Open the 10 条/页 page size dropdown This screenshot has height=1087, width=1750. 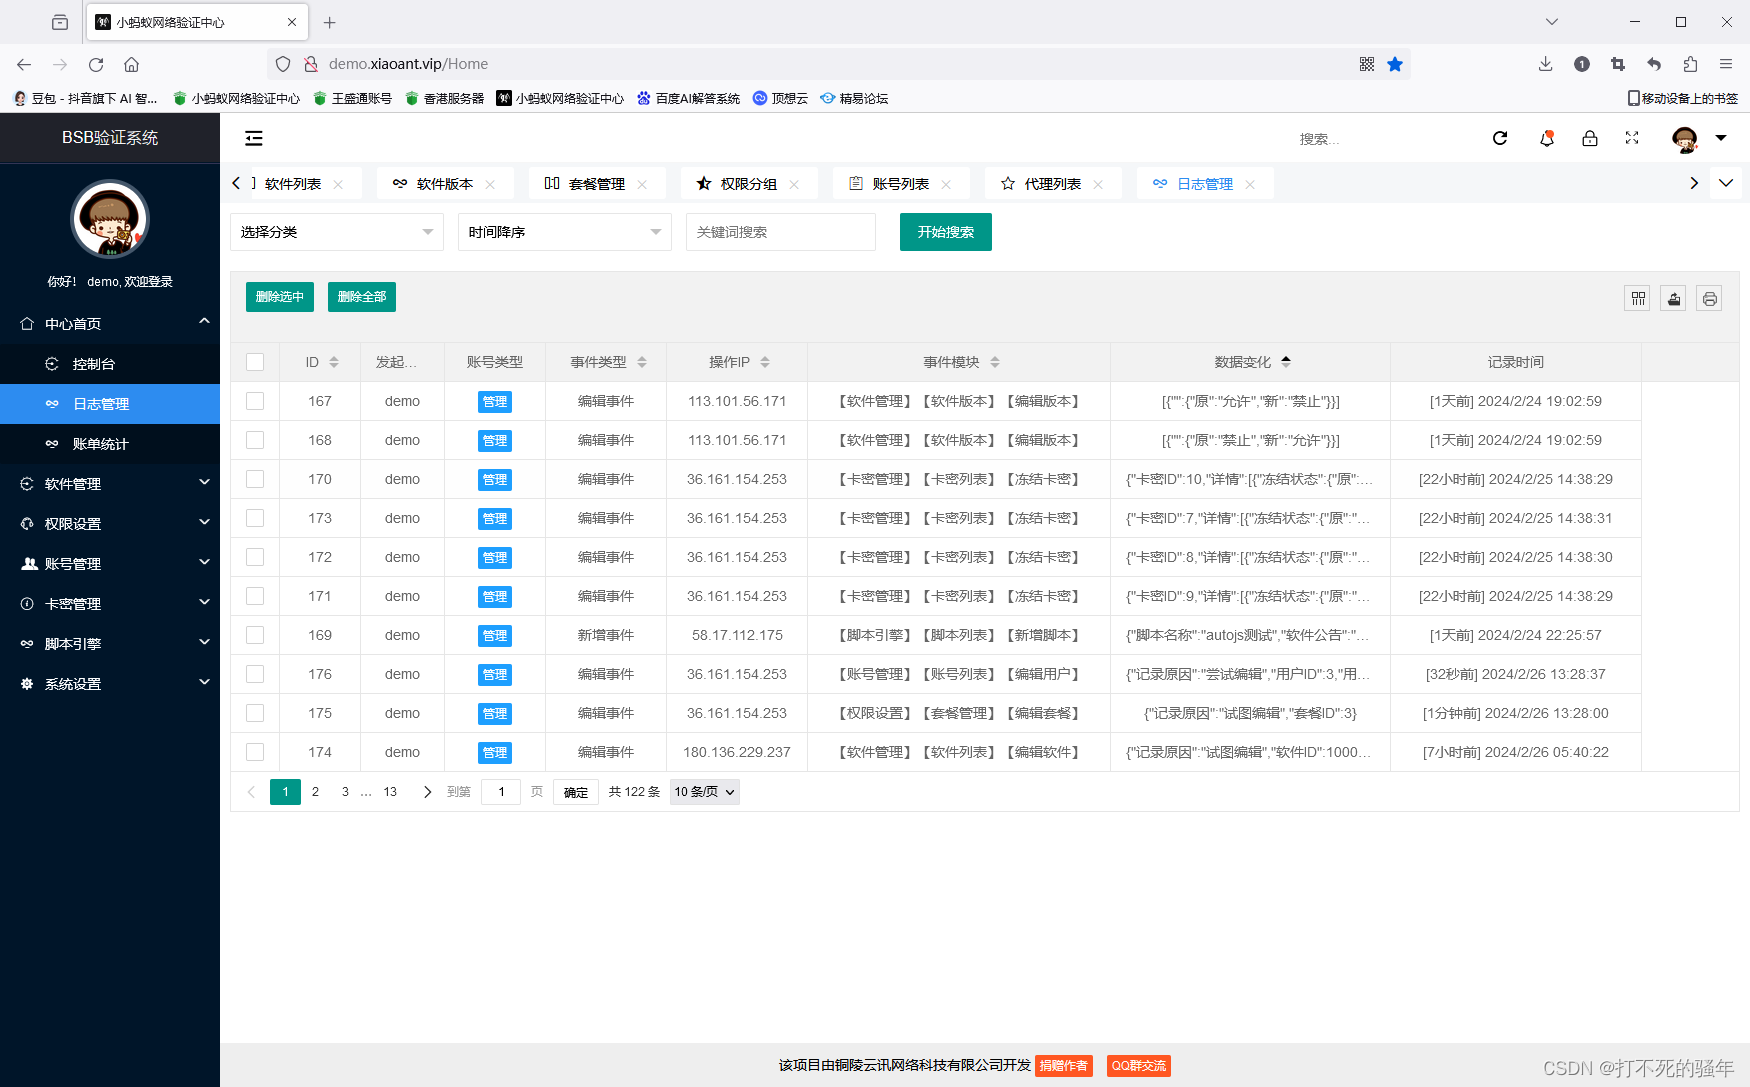click(705, 792)
